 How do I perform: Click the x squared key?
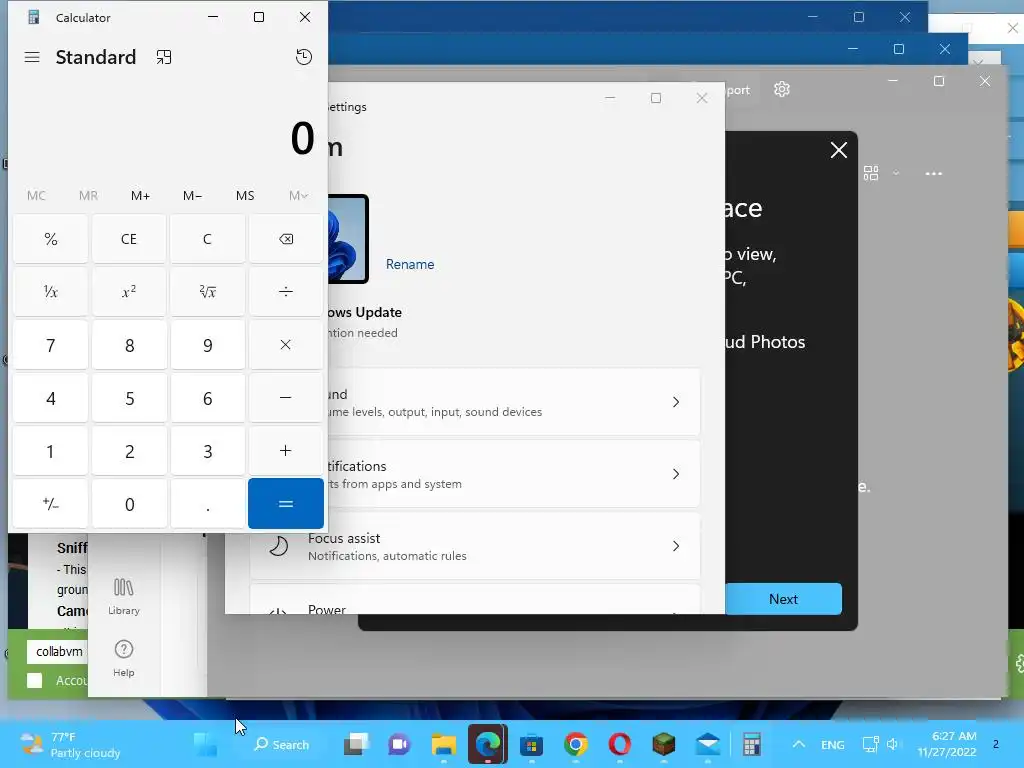tap(129, 291)
